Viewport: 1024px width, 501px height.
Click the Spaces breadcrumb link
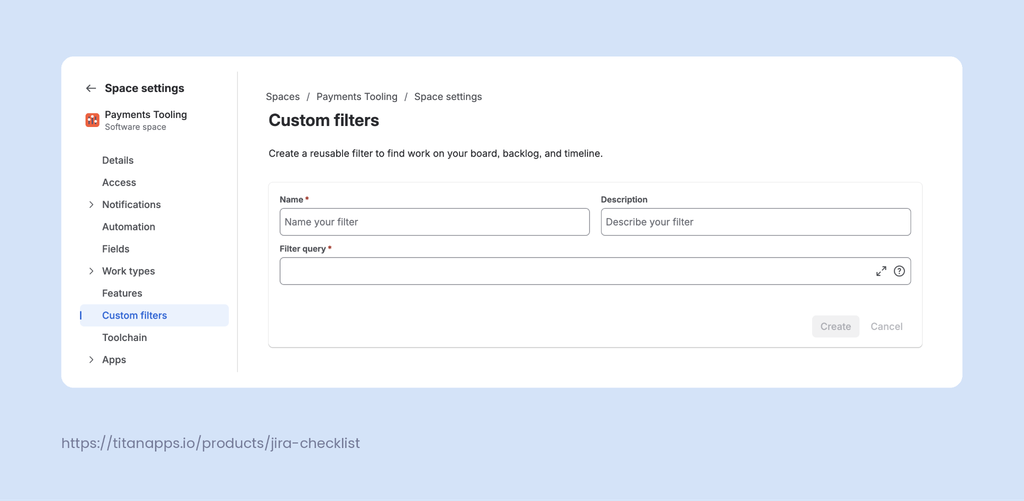pos(283,97)
